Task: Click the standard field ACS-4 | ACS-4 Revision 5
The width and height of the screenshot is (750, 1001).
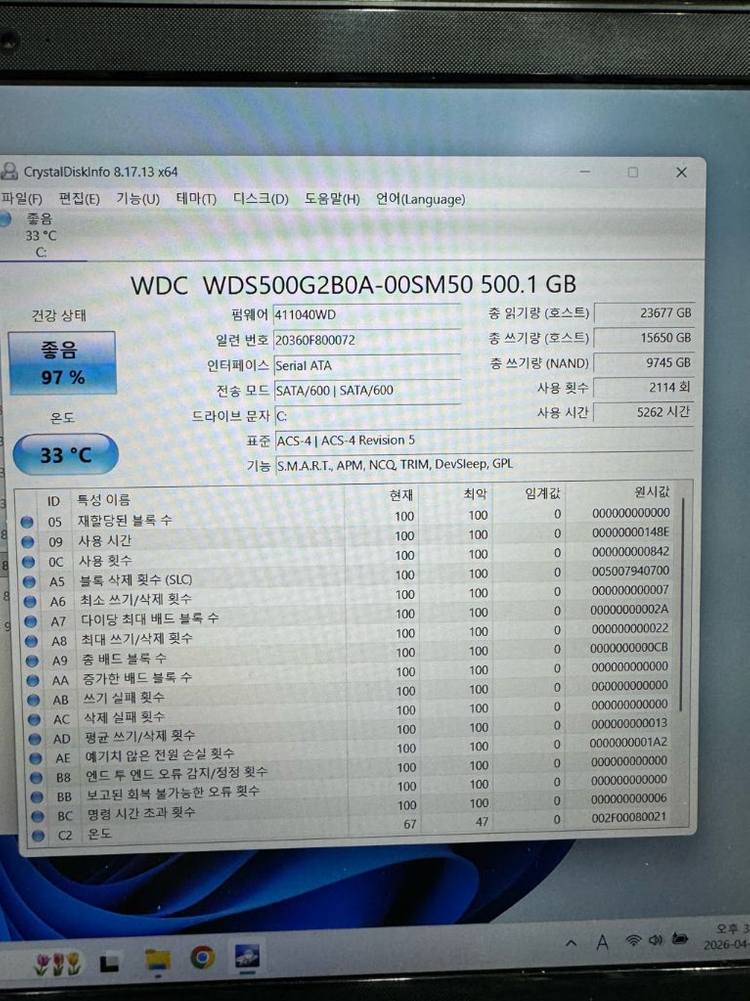Action: 484,440
